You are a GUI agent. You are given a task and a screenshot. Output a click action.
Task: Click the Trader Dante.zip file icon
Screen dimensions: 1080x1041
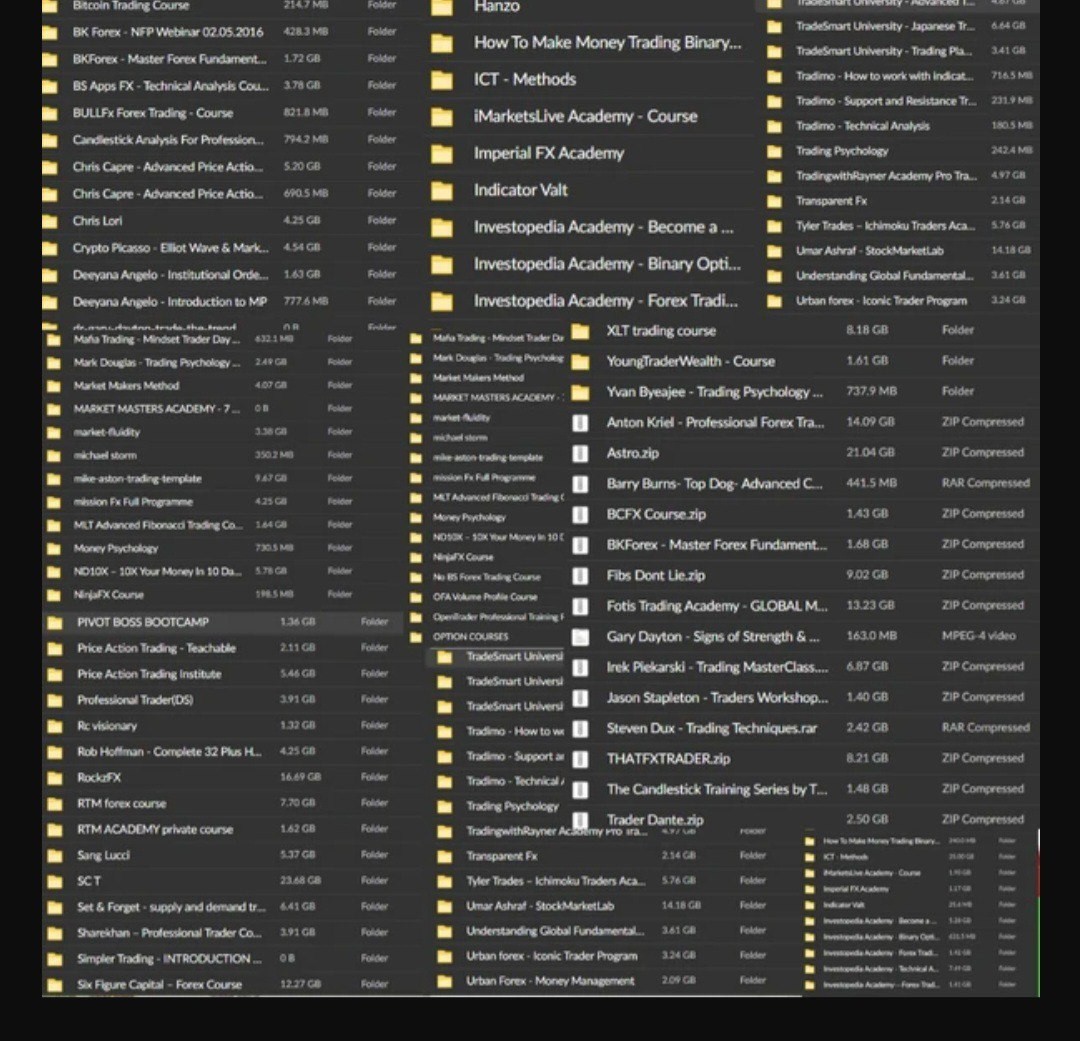pyautogui.click(x=580, y=819)
